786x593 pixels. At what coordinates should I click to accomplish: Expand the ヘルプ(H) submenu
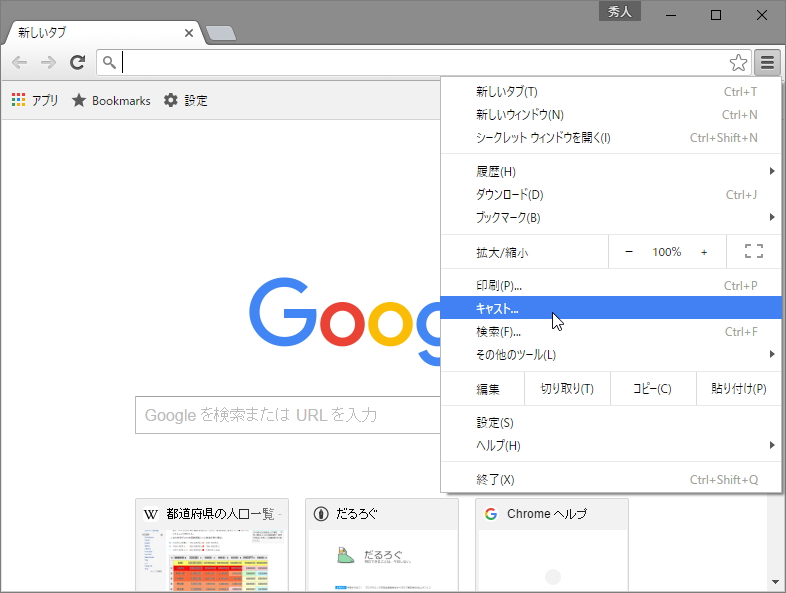(611, 446)
